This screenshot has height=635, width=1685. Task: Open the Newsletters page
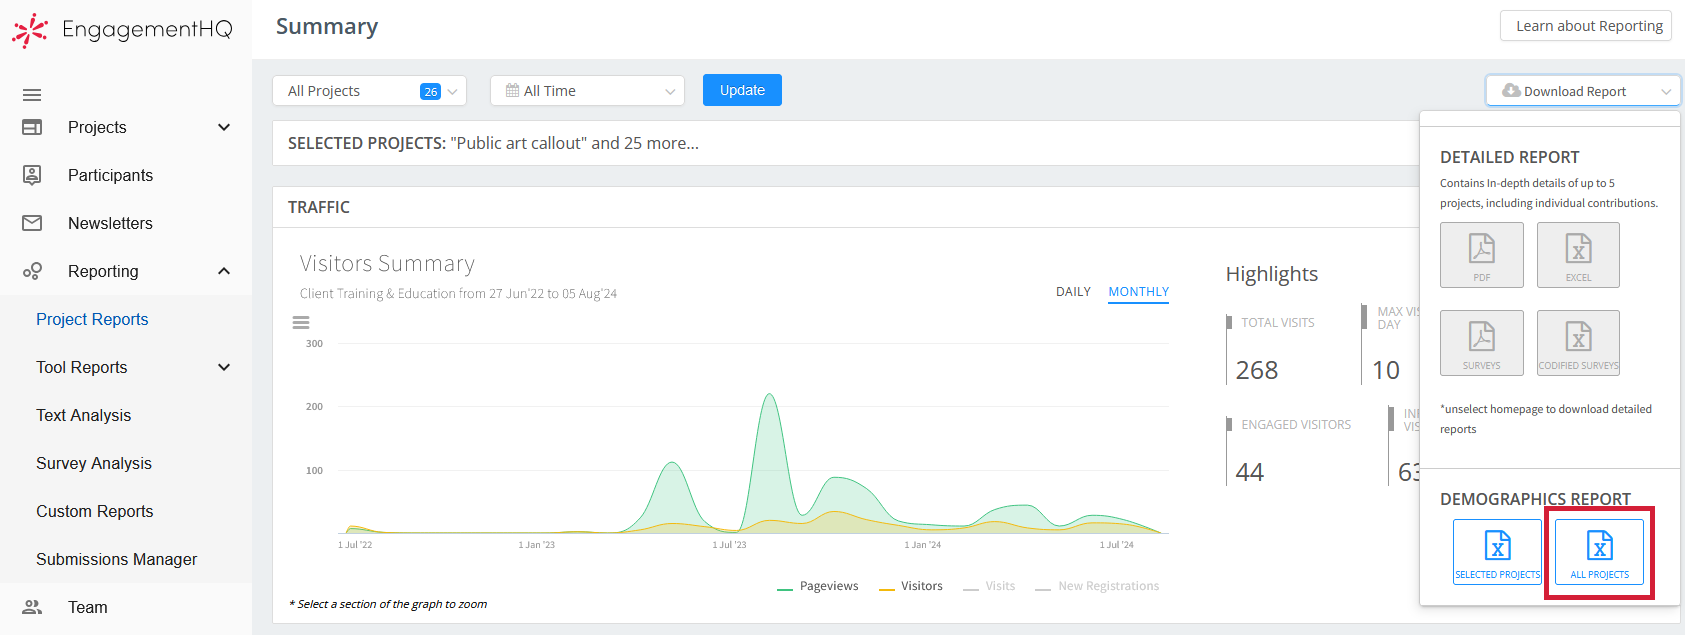[110, 223]
